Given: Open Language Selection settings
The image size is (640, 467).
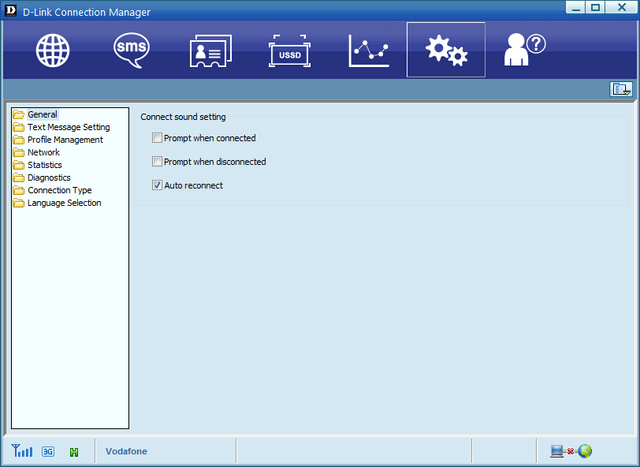Looking at the screenshot, I should click(64, 203).
